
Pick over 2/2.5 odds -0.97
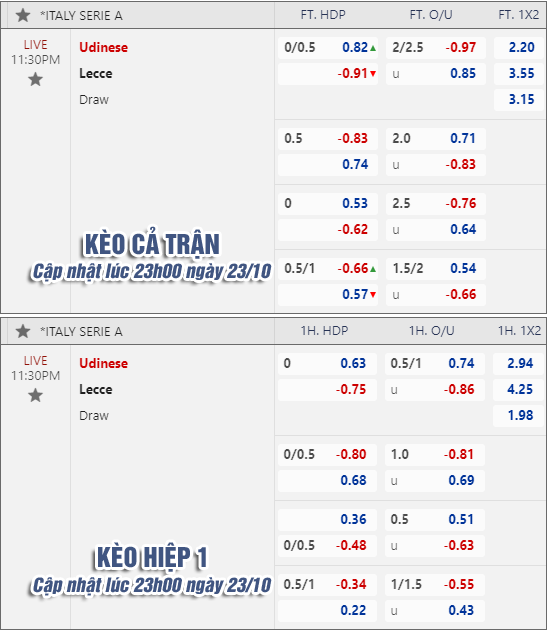click(x=436, y=48)
